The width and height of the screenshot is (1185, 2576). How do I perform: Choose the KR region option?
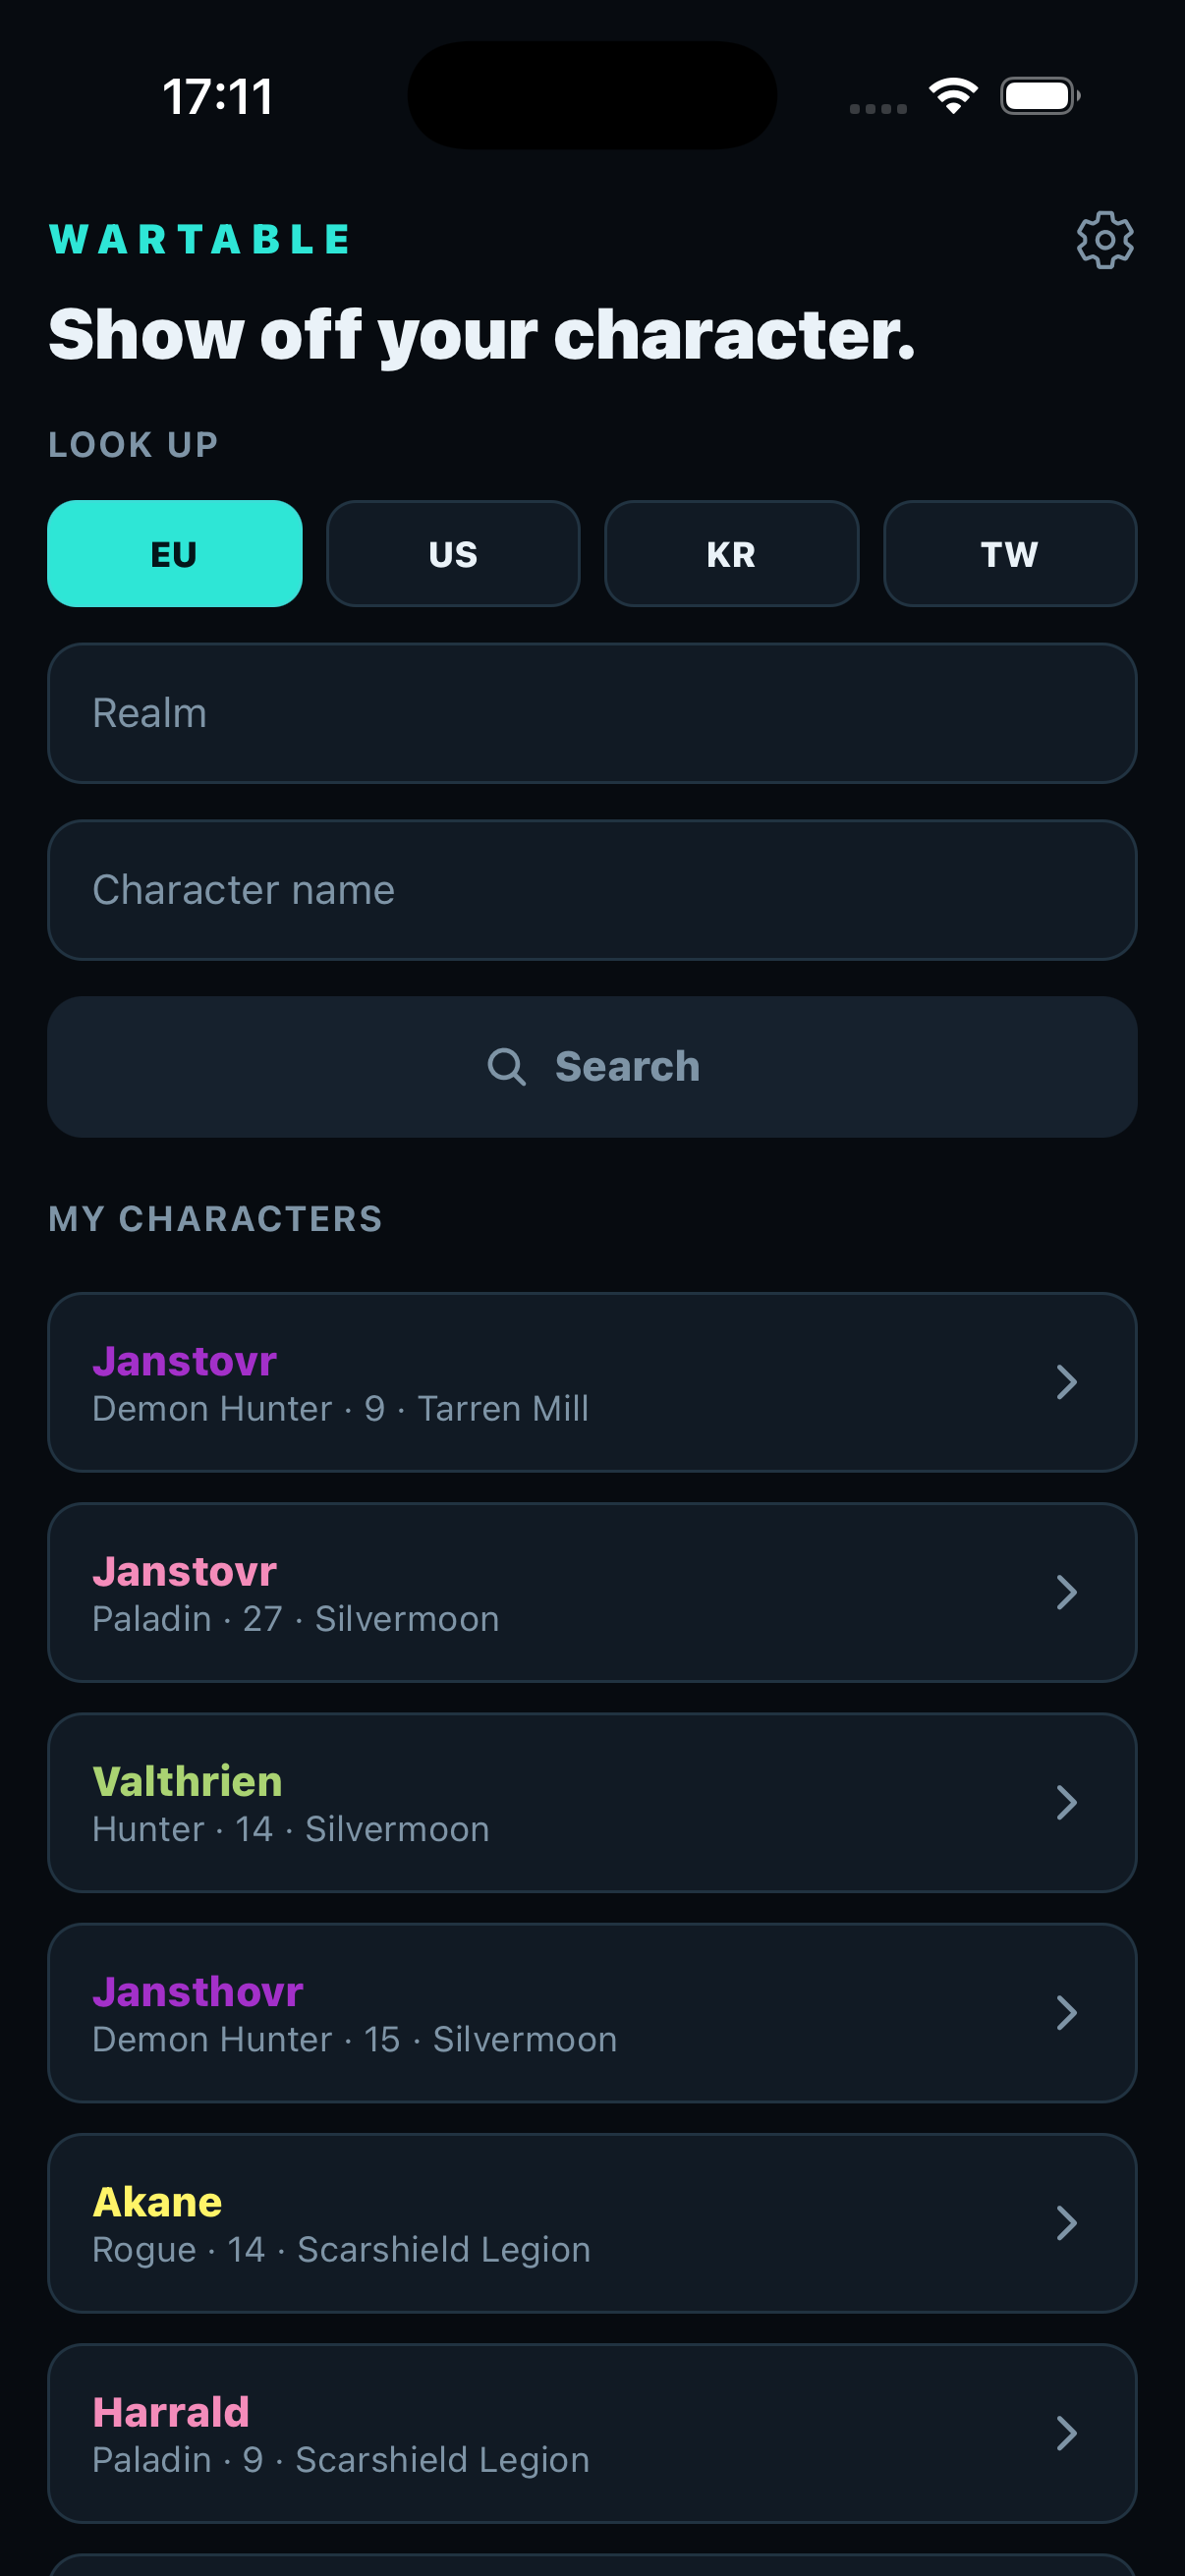(731, 553)
